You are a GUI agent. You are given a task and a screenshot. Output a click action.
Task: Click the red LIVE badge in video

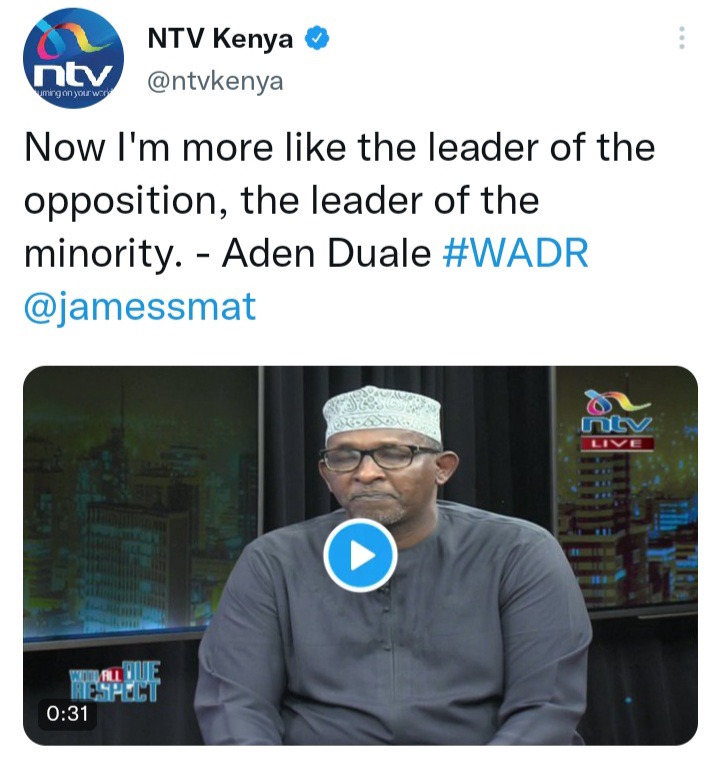point(617,443)
